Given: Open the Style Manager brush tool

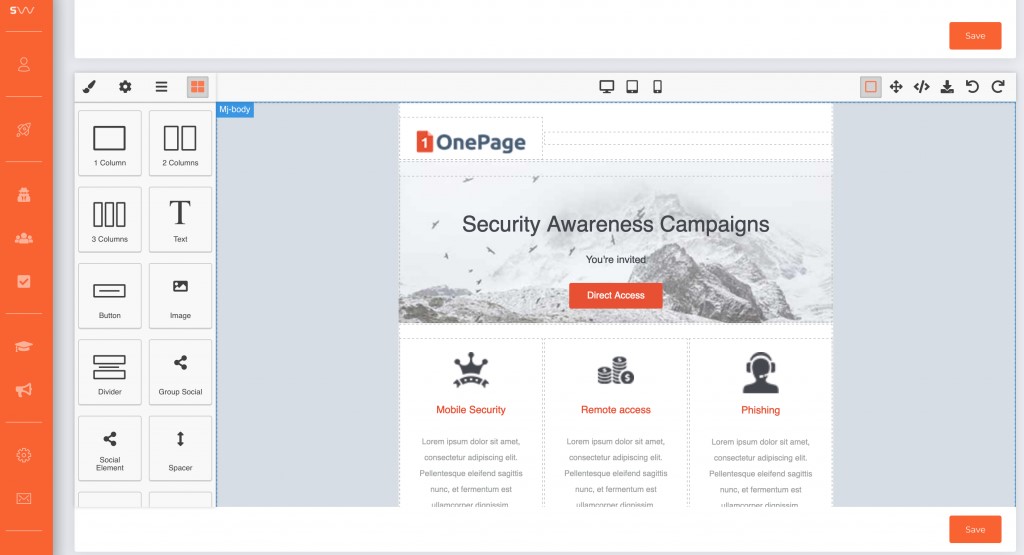Looking at the screenshot, I should coord(89,87).
